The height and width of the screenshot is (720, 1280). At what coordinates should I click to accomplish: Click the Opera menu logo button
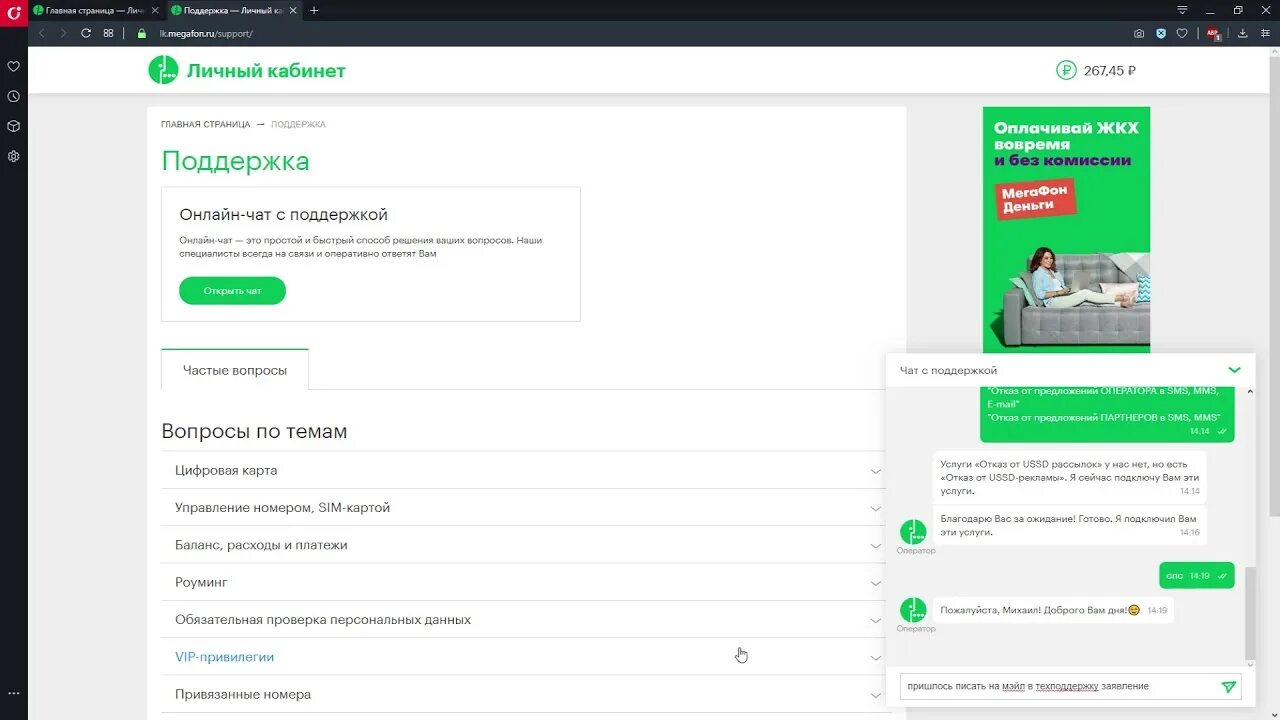point(14,13)
